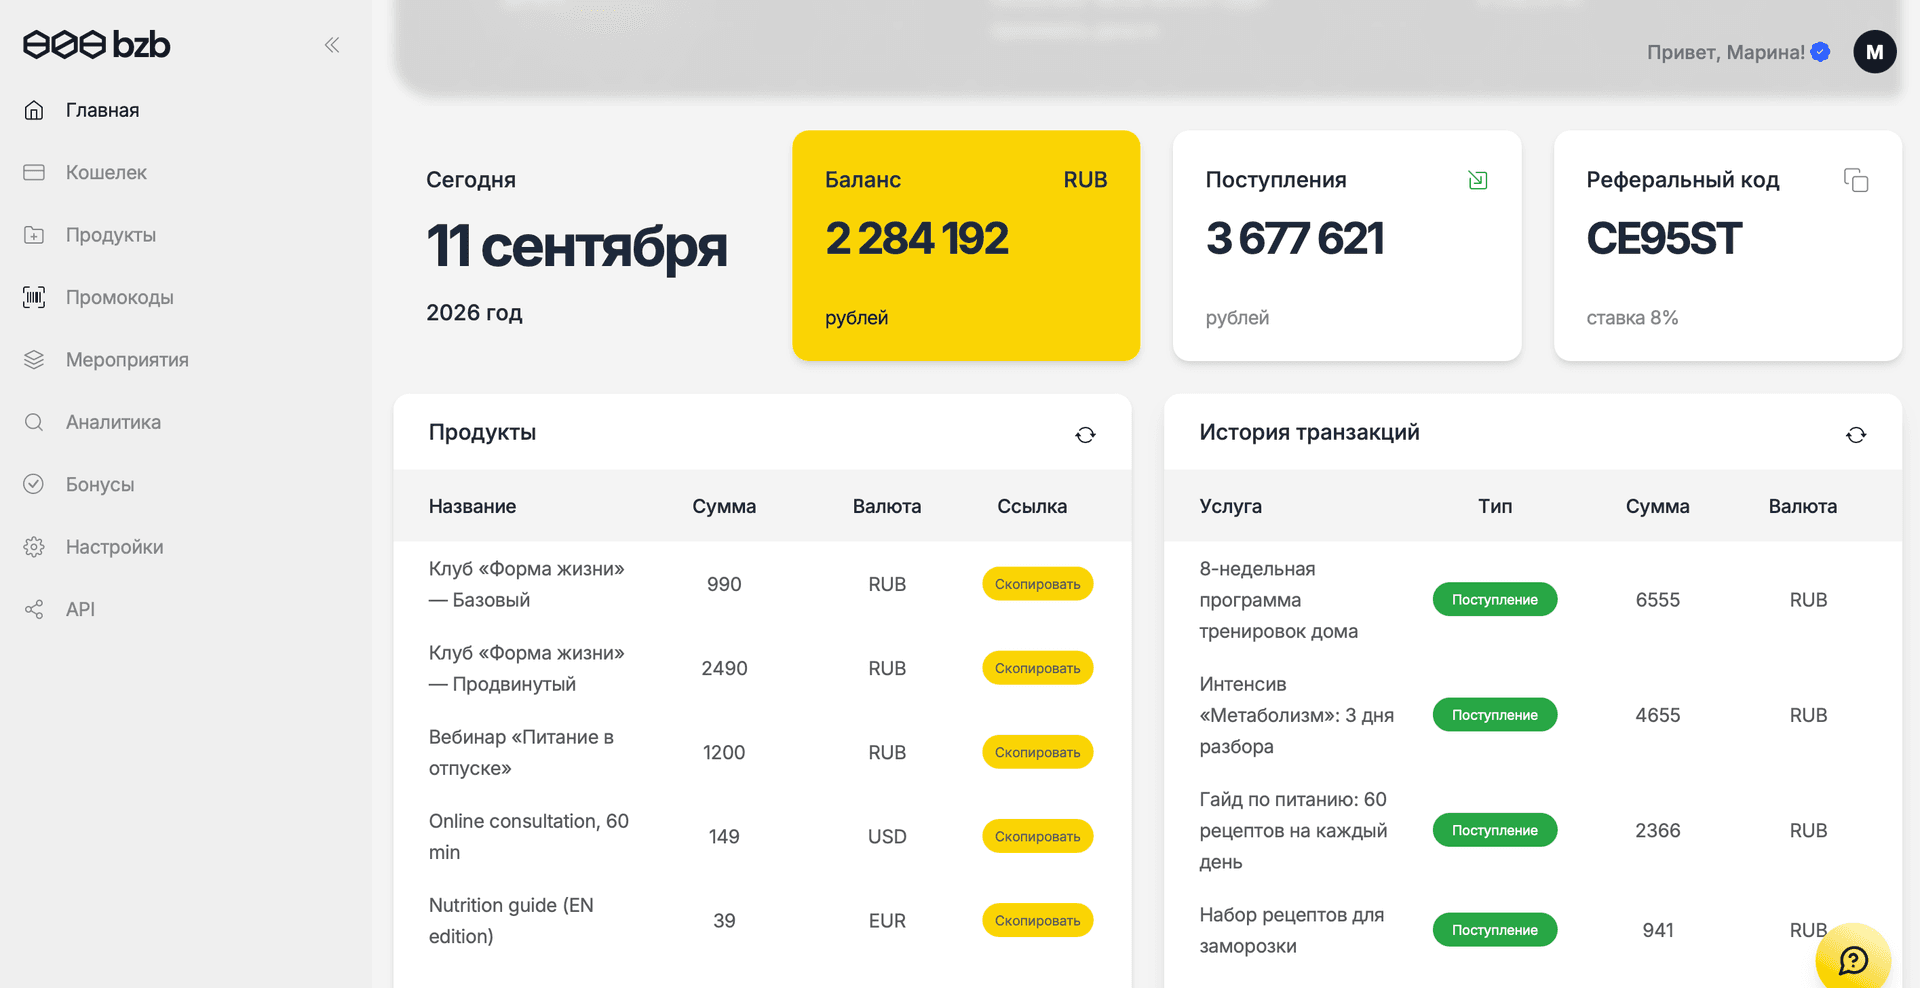Click the Сумма header in Продукты table
This screenshot has height=988, width=1920.
click(724, 506)
